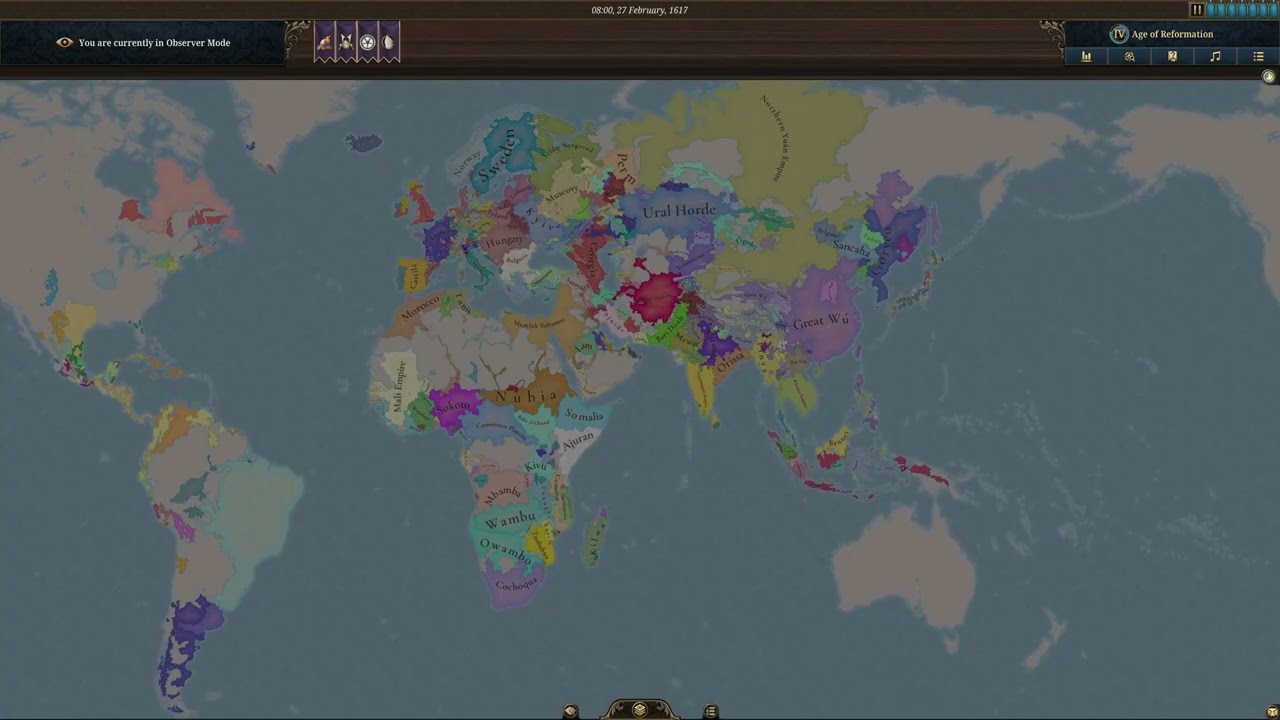
Task: Select Great Wu on the map
Action: pos(820,321)
